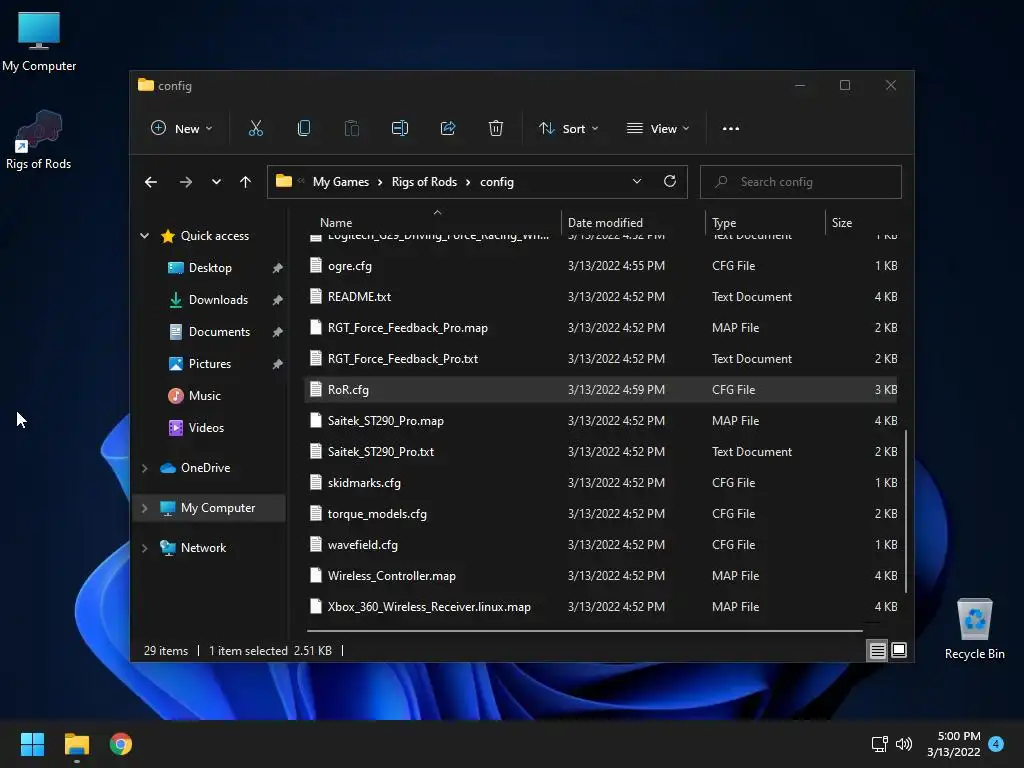This screenshot has height=768, width=1024.
Task: Select the RoR.cfg file
Action: pos(601,390)
